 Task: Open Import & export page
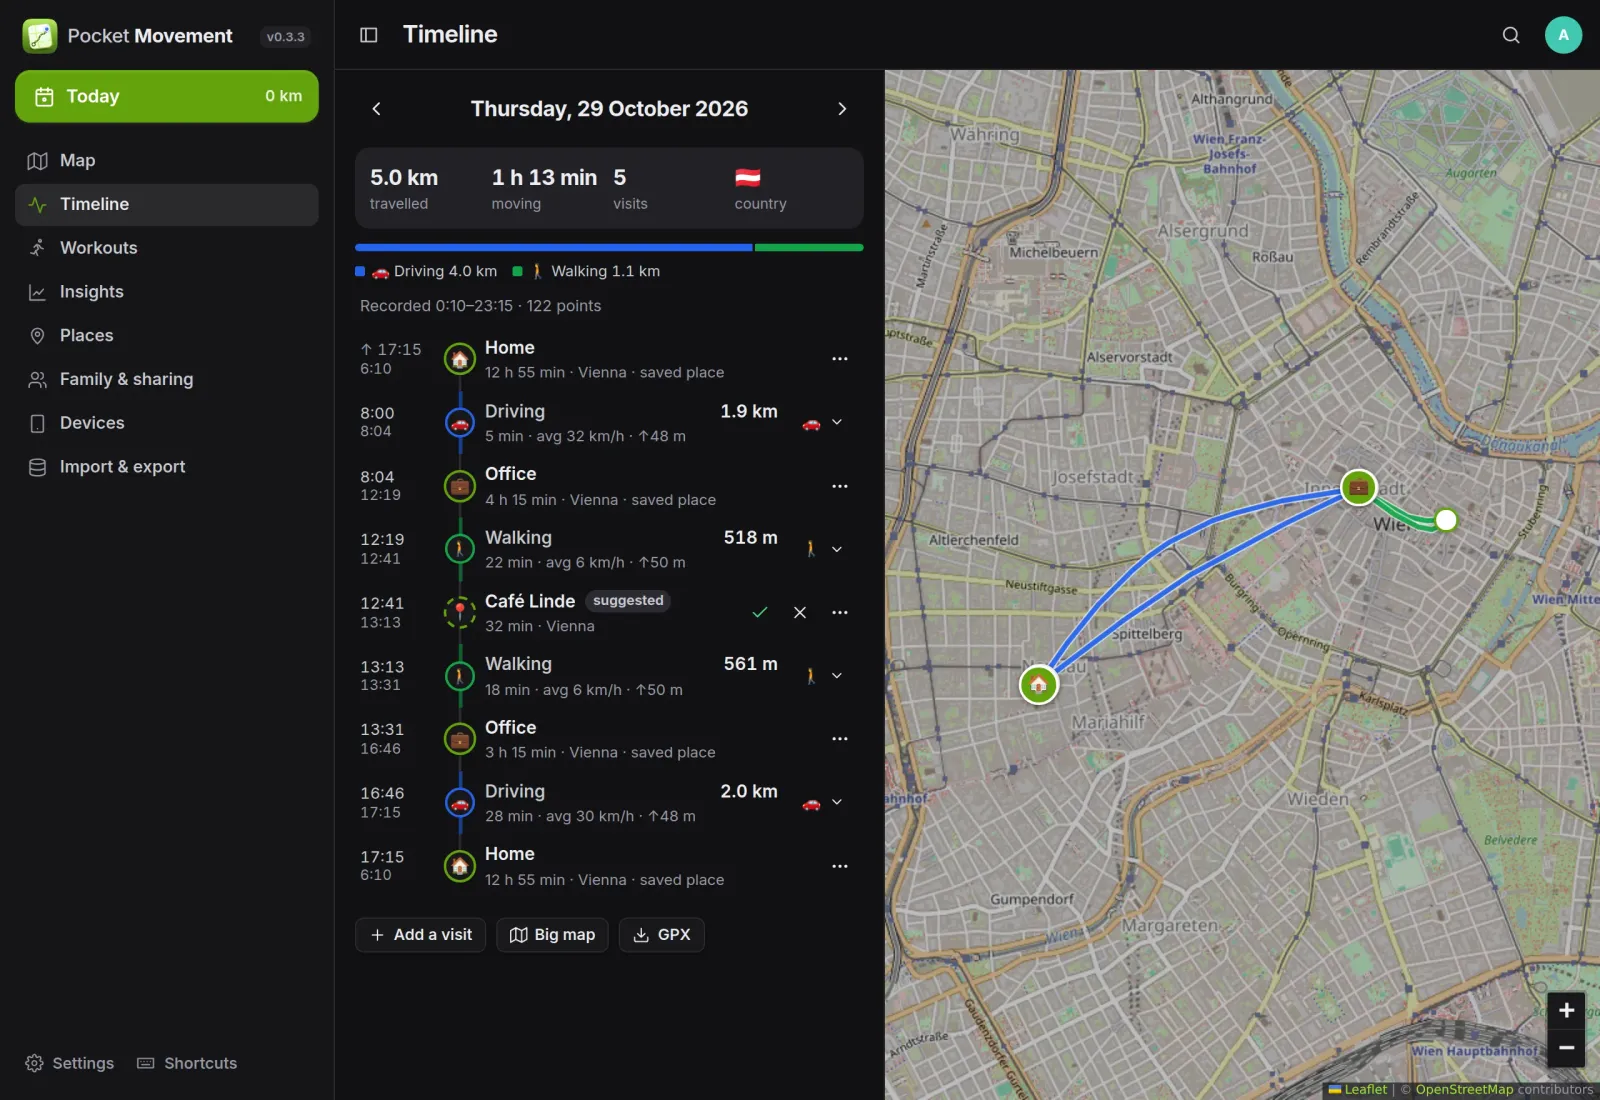167,467
